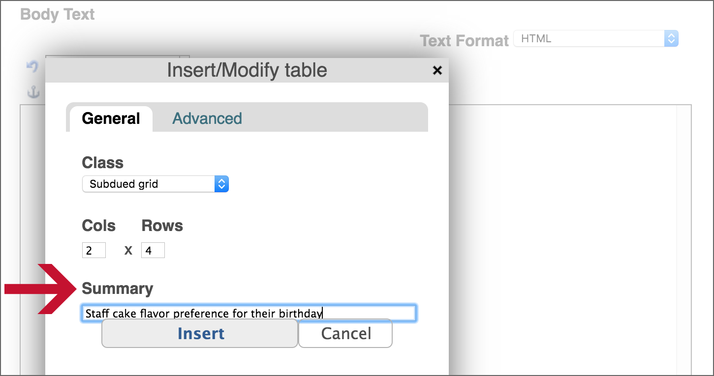Click the Summary label

coord(117,289)
